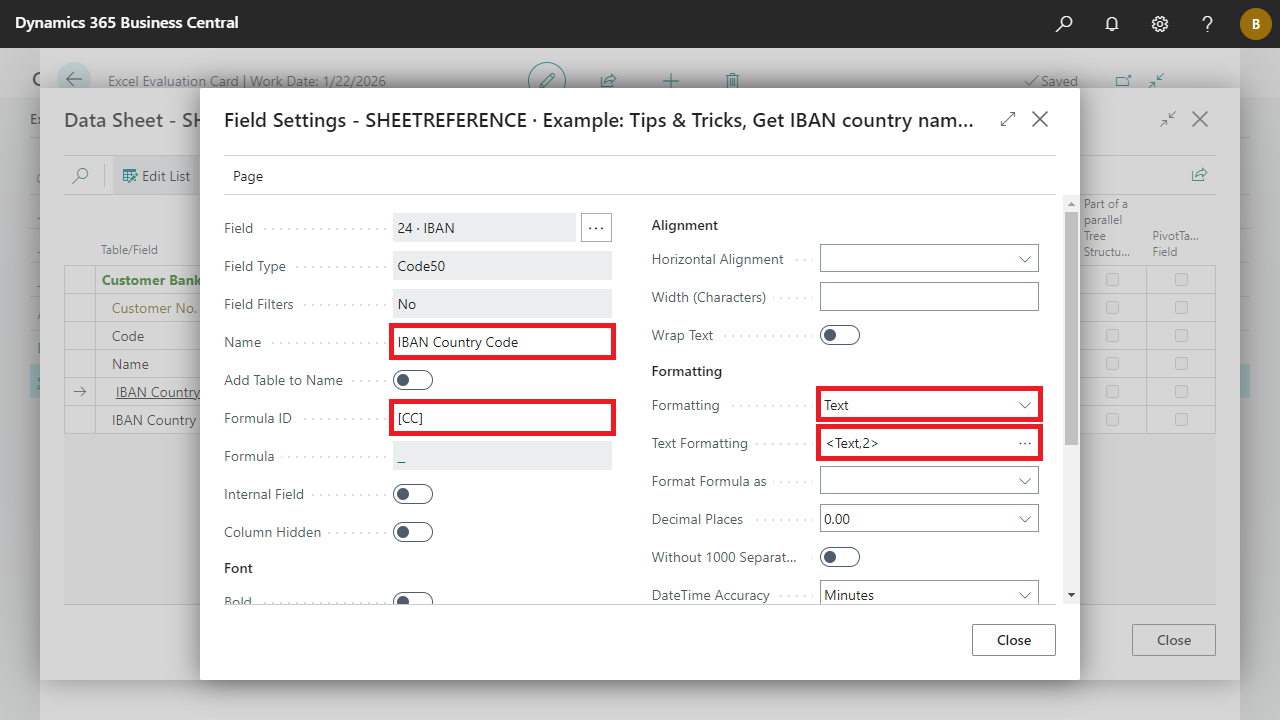Open the settings gear menu
This screenshot has height=720, width=1280.
point(1160,23)
